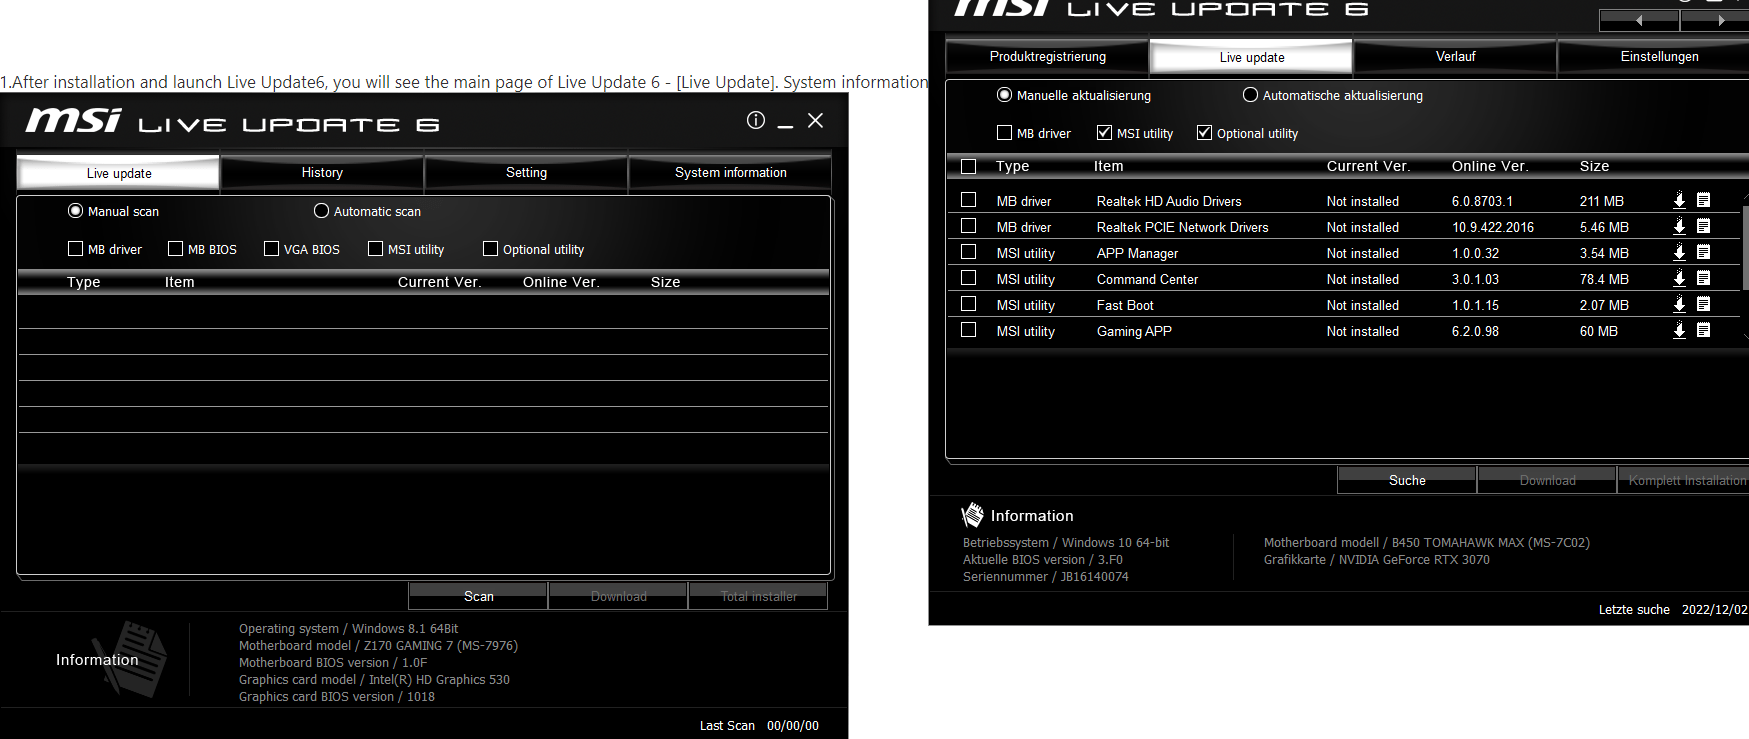The width and height of the screenshot is (1749, 739).
Task: View details document icon for Realtek PCIE Network Drivers
Action: pyautogui.click(x=1703, y=226)
